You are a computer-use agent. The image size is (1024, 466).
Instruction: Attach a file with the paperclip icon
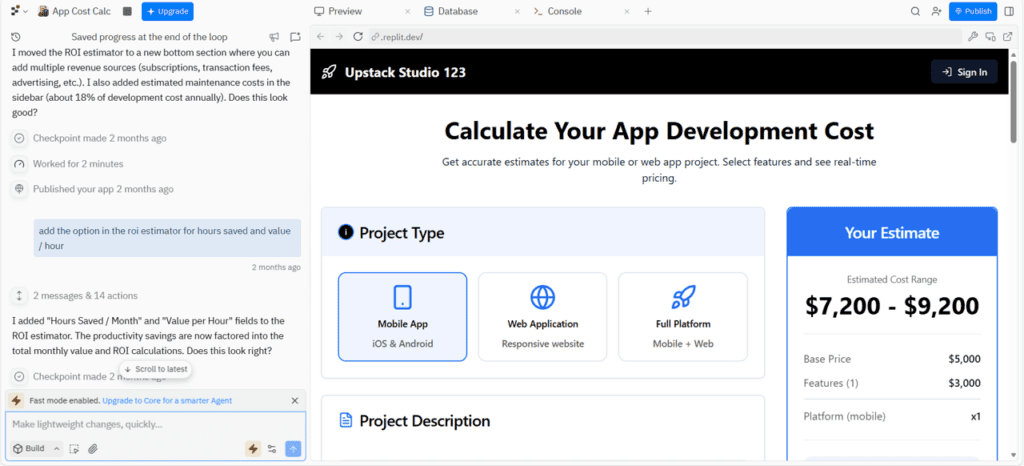(x=93, y=449)
